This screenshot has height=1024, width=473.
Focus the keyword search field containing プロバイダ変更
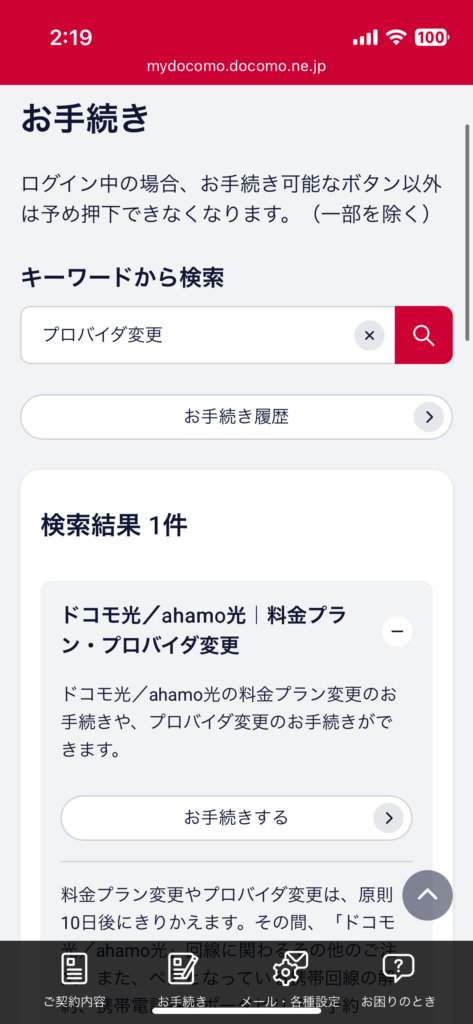tap(208, 335)
